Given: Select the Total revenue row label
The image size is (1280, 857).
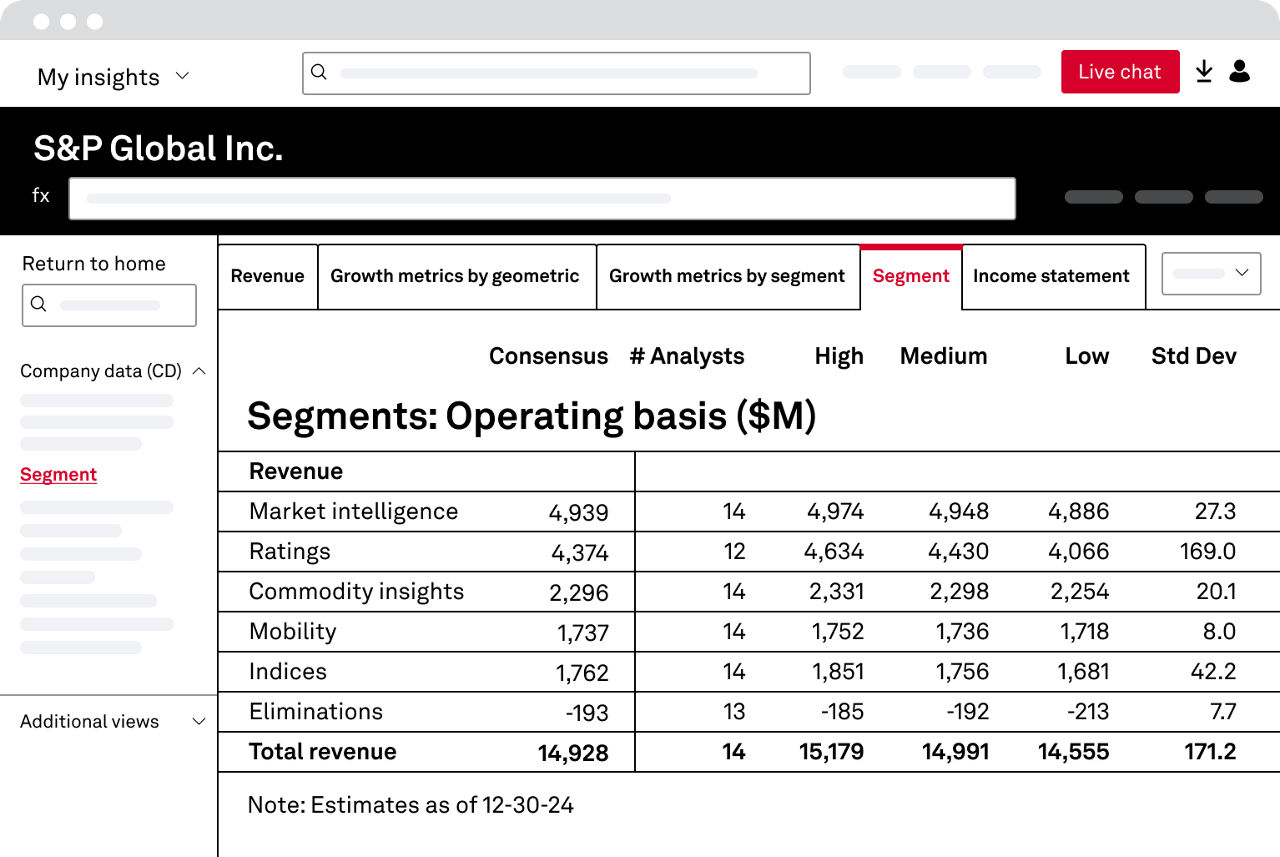Looking at the screenshot, I should pos(322,751).
